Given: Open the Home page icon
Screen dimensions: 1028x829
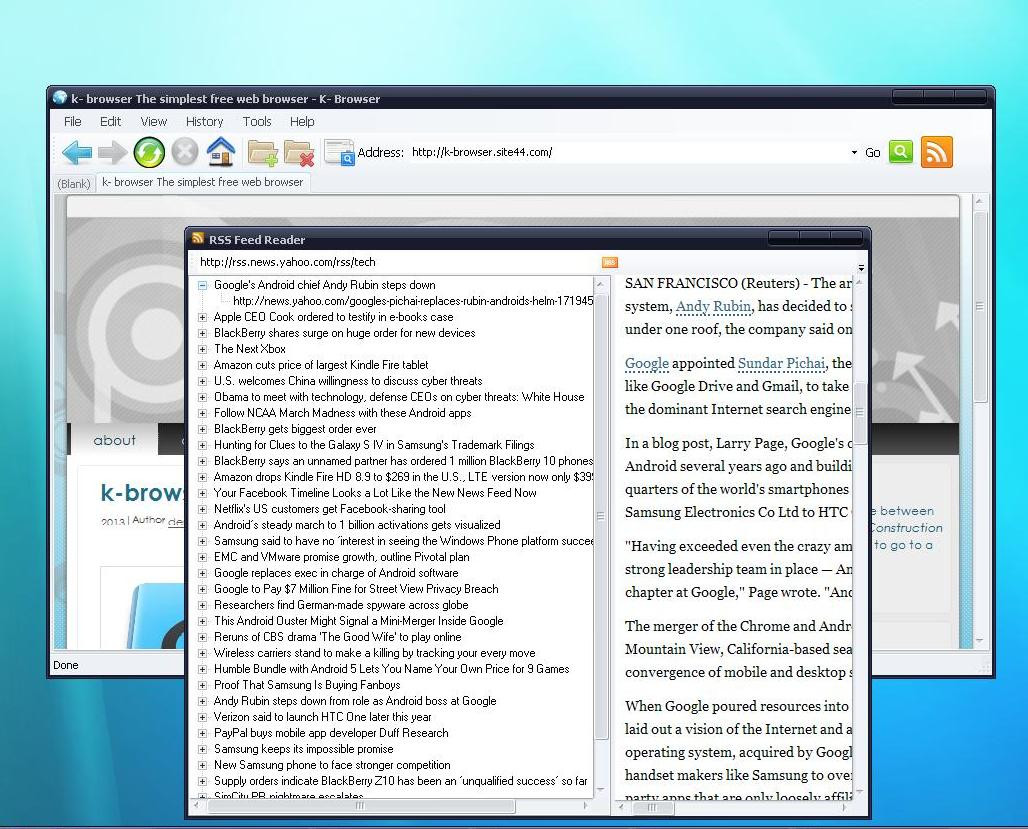Looking at the screenshot, I should pos(221,152).
